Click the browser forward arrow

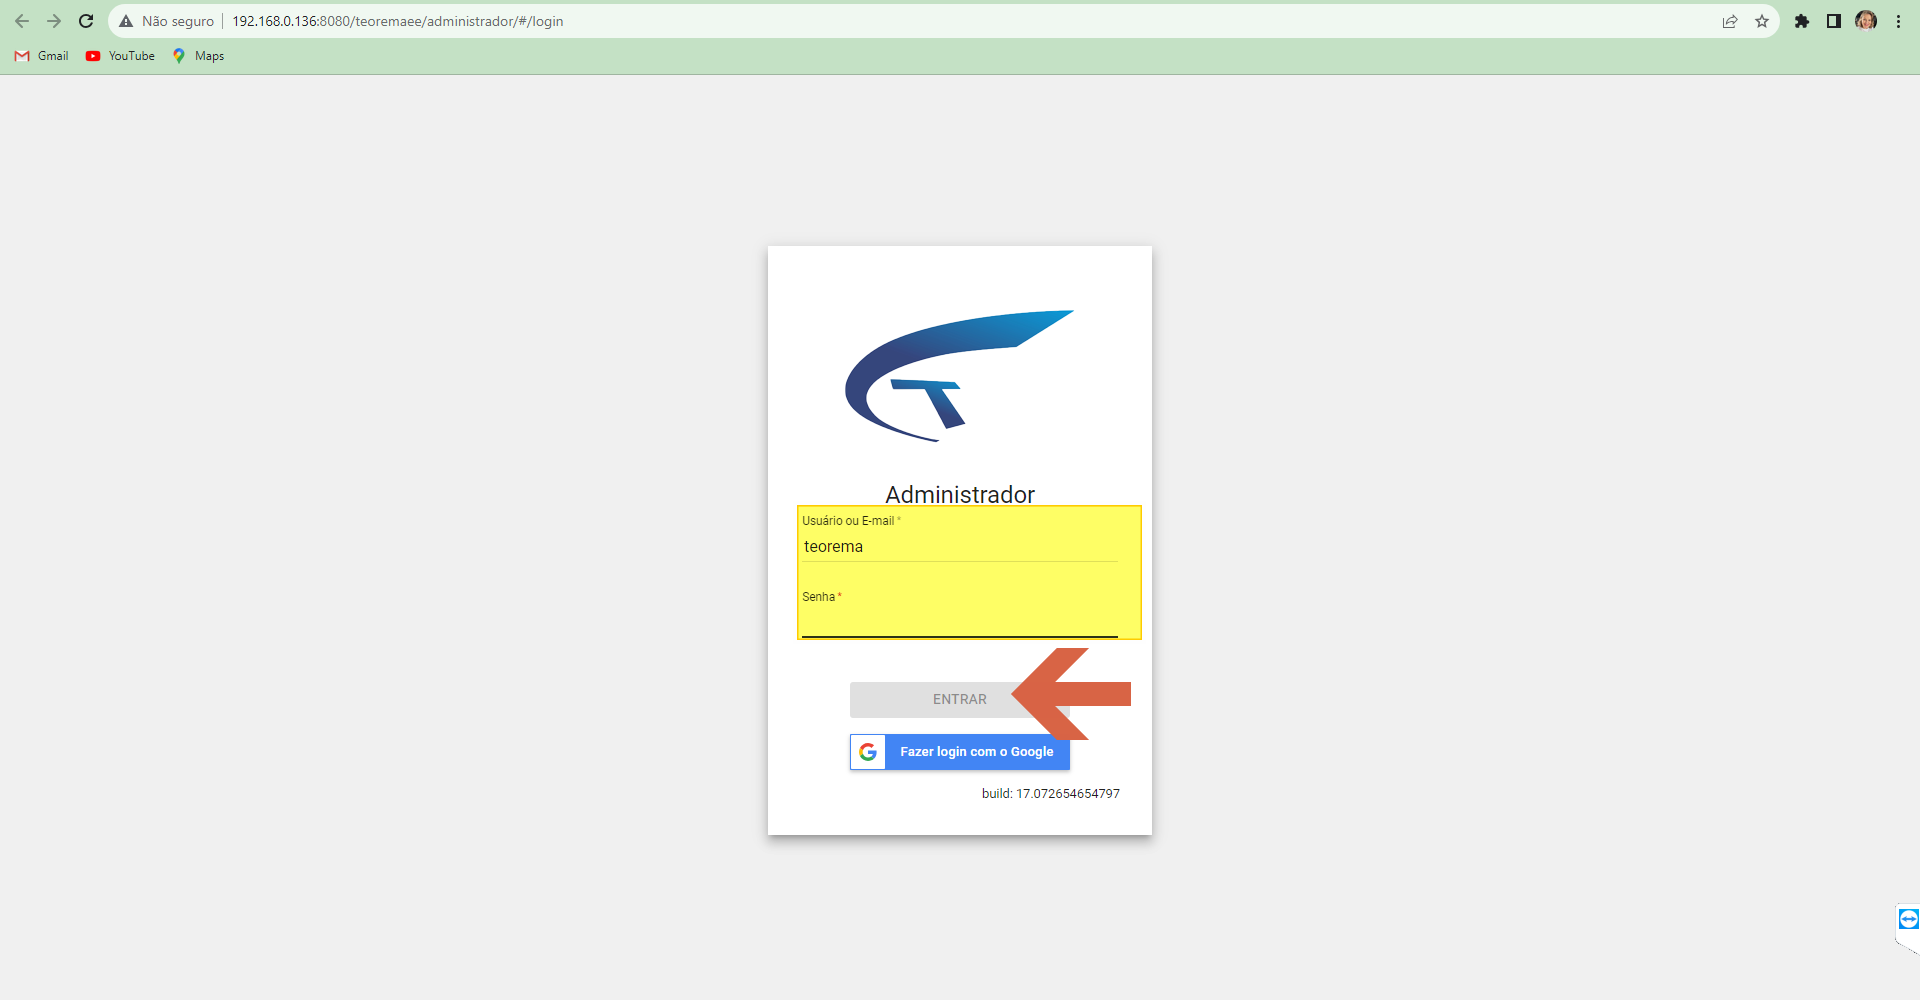click(x=54, y=21)
